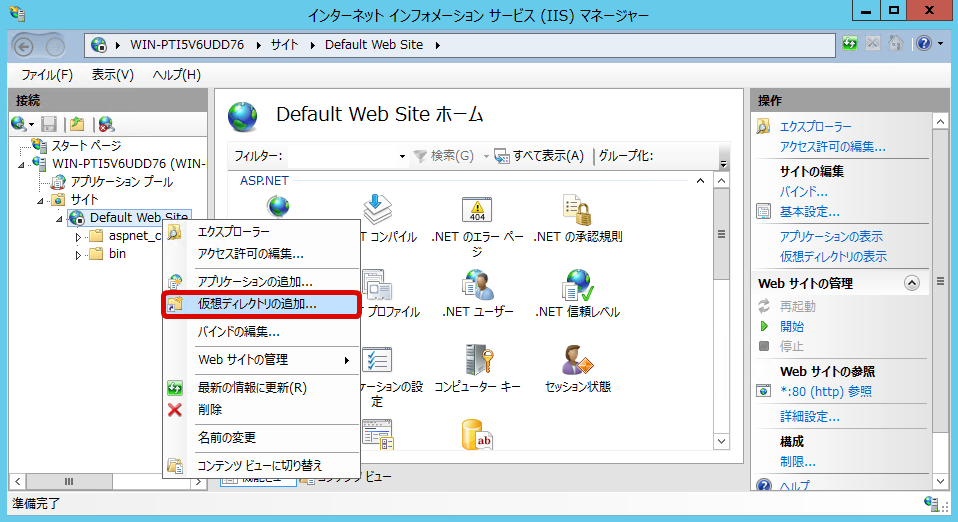Click the フィルター input field
The width and height of the screenshot is (958, 522).
click(x=346, y=156)
